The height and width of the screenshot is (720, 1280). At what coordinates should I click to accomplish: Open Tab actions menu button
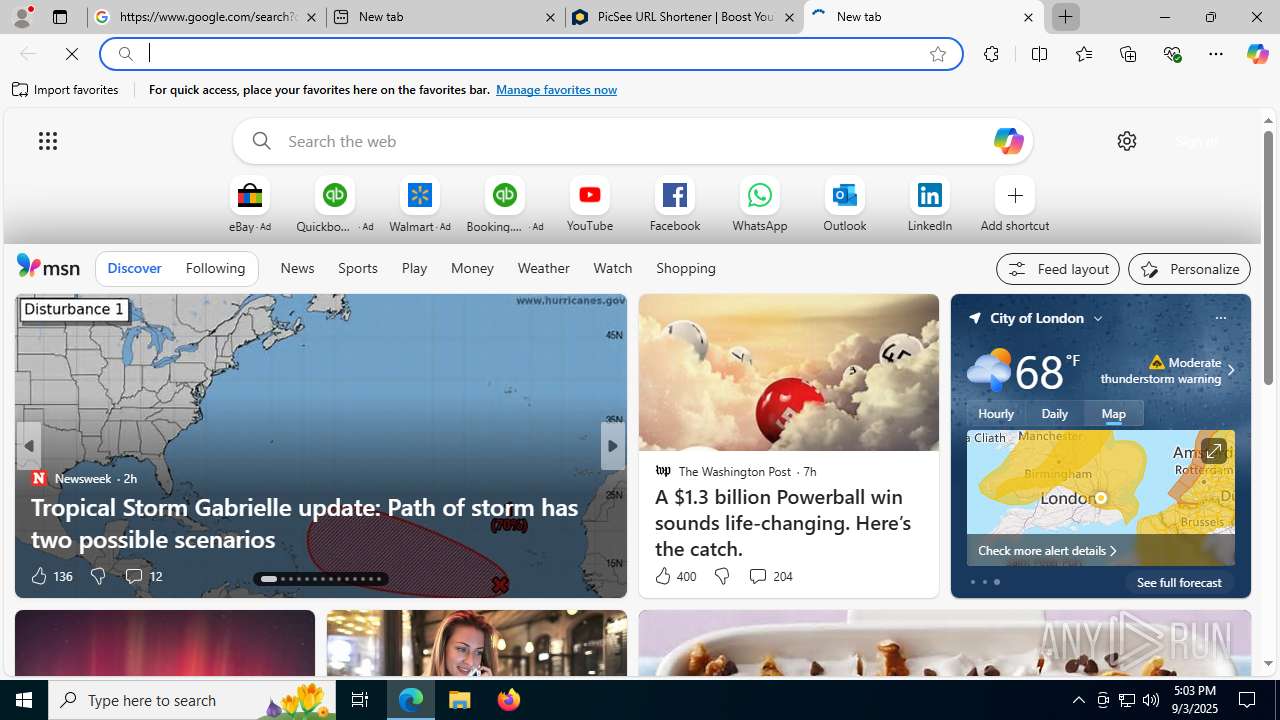coord(60,17)
